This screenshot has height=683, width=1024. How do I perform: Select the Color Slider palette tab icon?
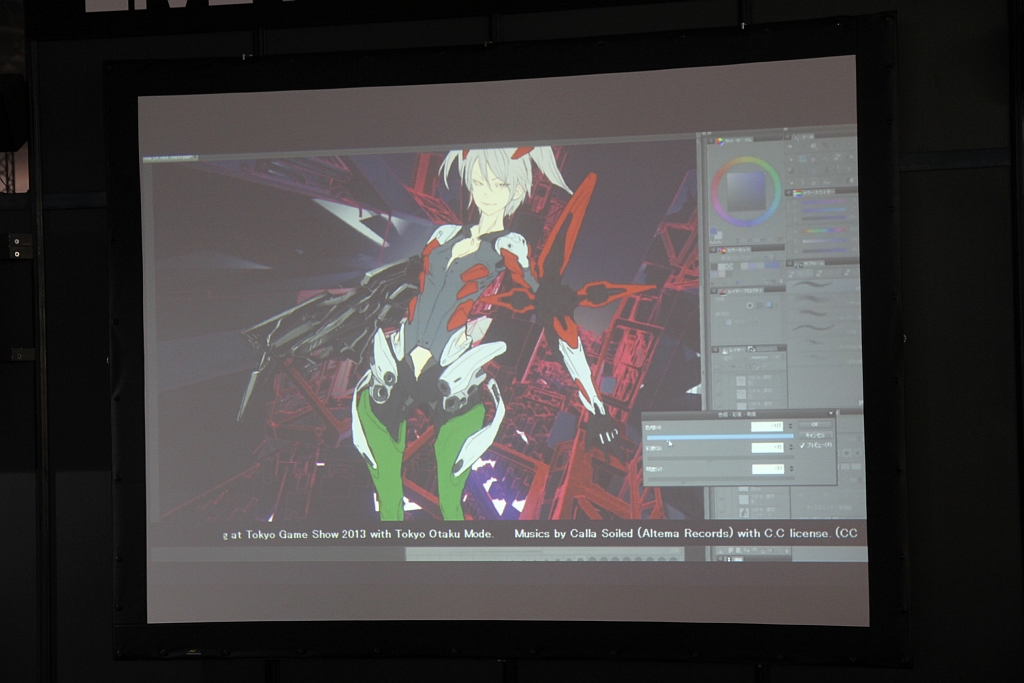[x=797, y=193]
